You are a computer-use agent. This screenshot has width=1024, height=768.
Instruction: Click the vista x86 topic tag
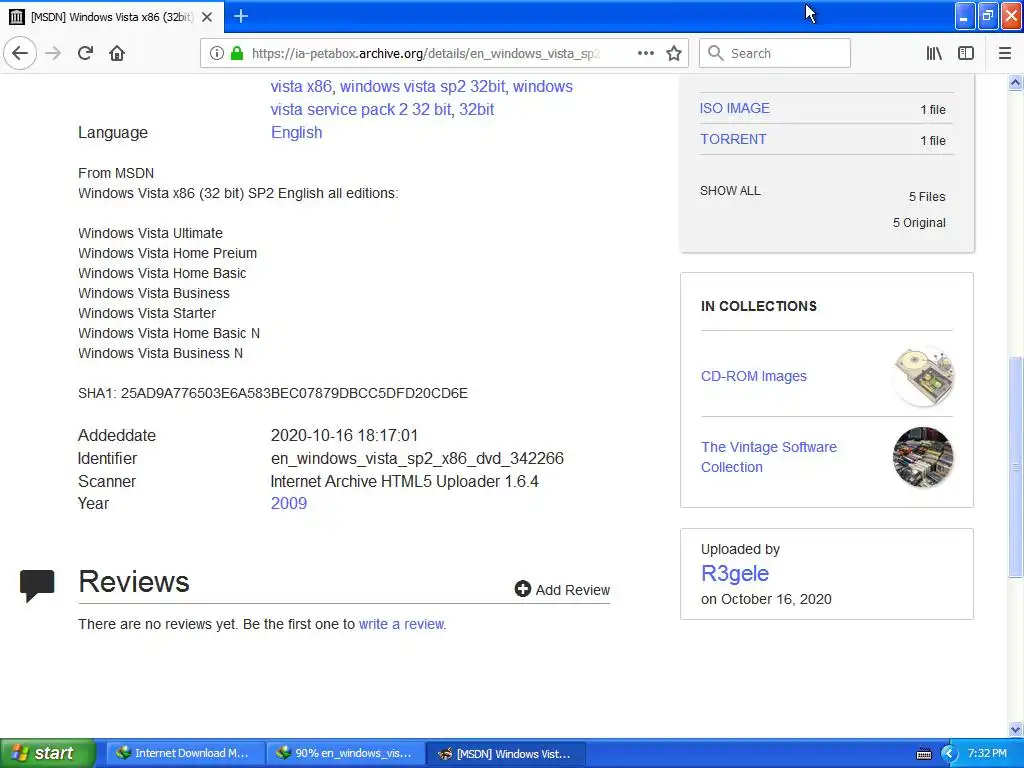pos(301,86)
